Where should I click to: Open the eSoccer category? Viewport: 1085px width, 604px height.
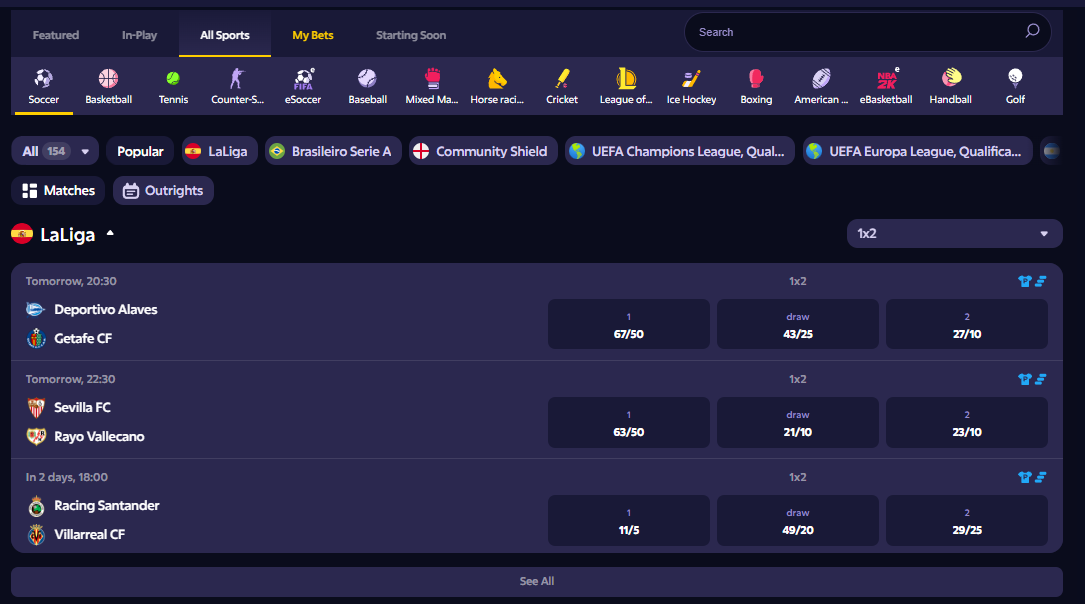[x=303, y=78]
